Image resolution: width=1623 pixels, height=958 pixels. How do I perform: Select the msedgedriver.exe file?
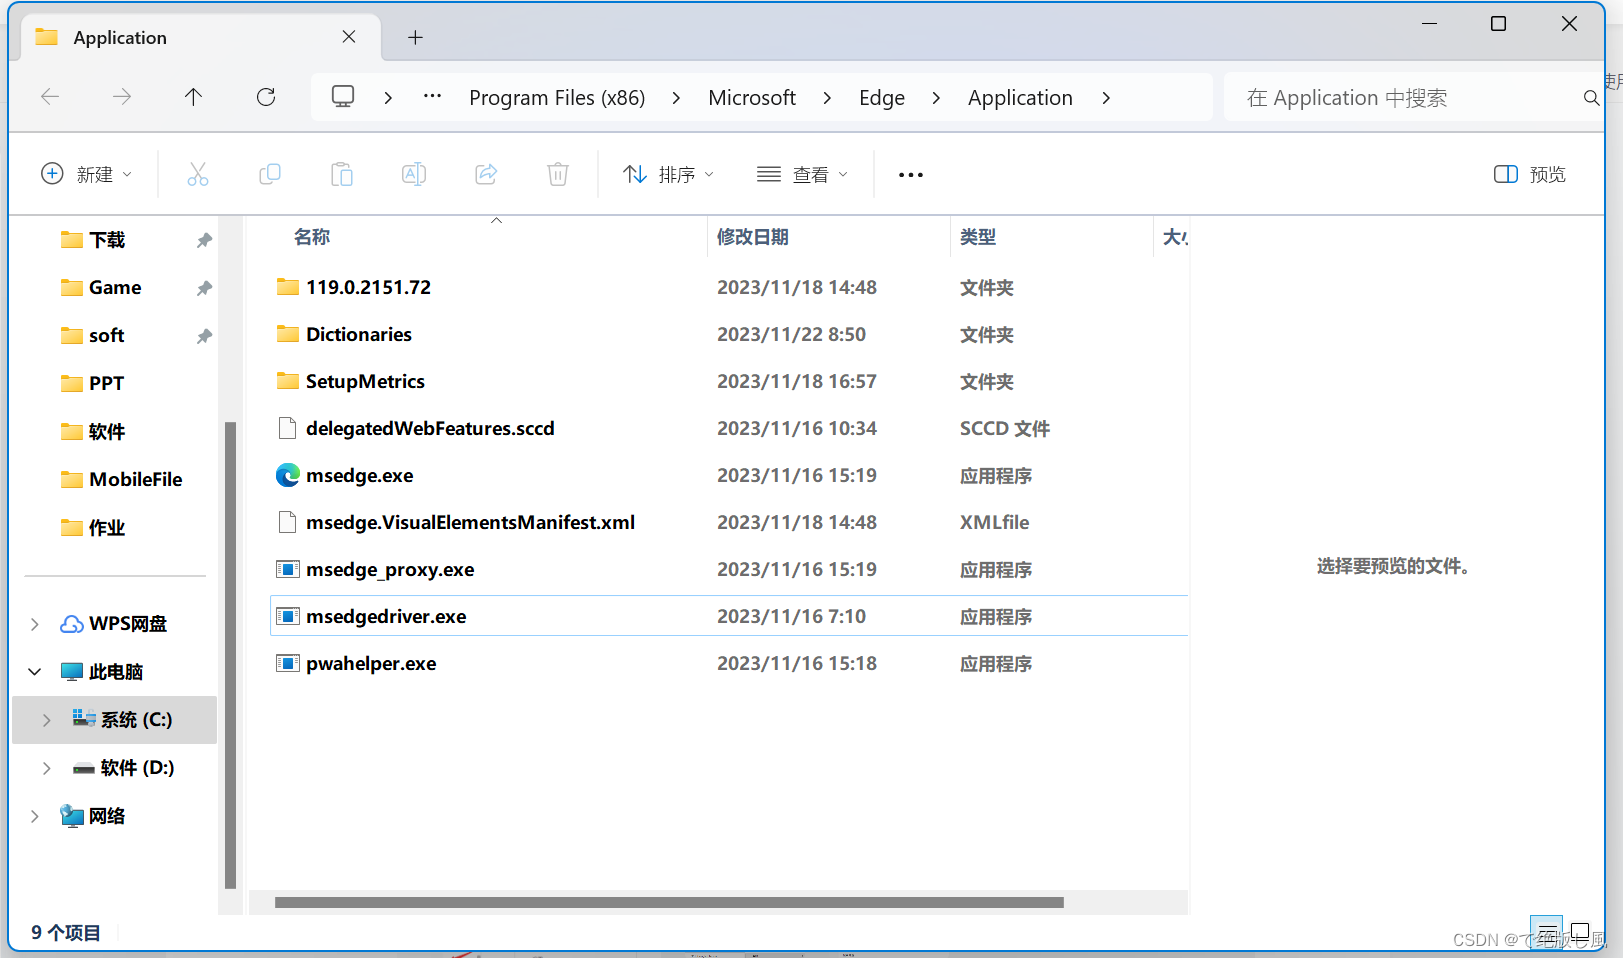point(729,616)
